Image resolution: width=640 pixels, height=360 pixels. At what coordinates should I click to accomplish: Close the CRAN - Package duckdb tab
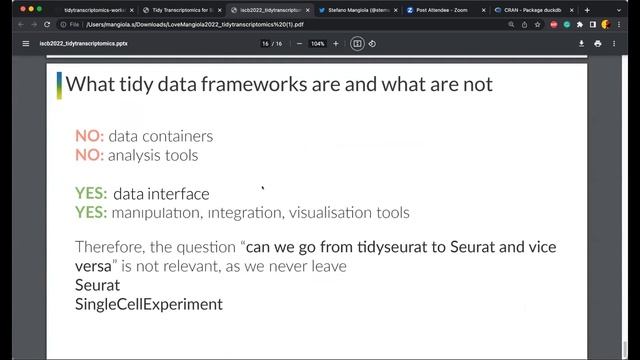click(x=571, y=10)
